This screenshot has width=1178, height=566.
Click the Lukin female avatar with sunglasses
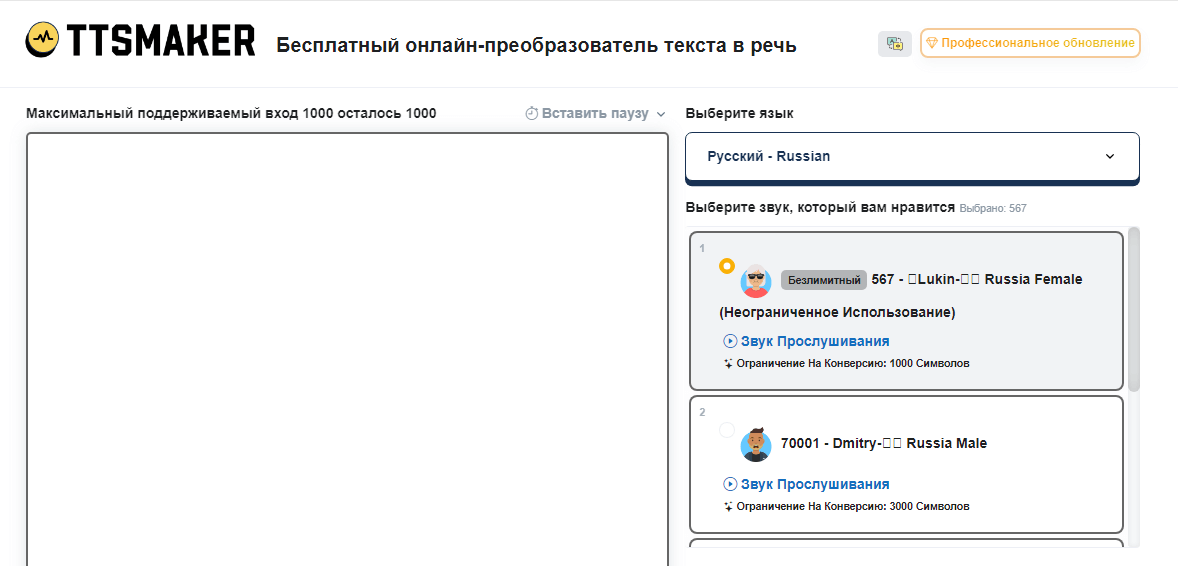pos(756,281)
